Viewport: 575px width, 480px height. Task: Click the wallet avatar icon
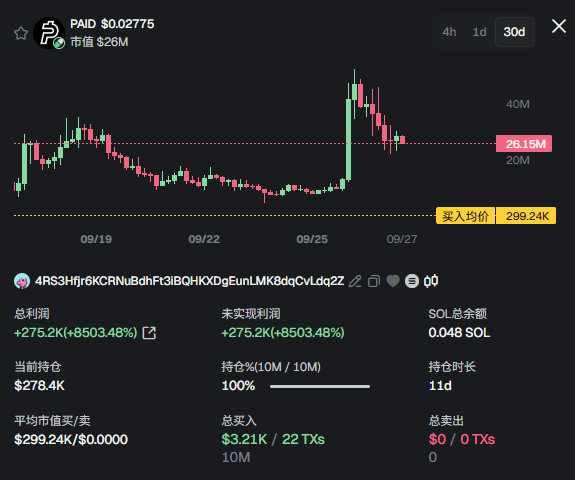(22, 281)
